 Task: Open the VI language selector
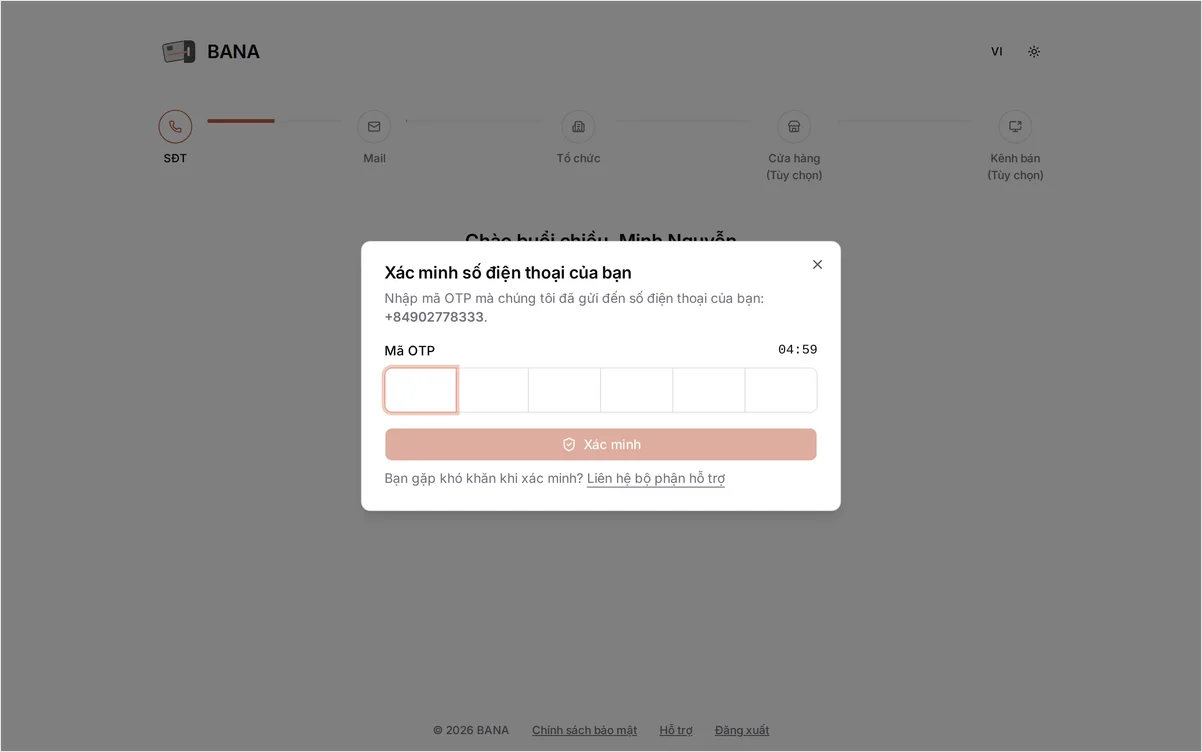997,52
